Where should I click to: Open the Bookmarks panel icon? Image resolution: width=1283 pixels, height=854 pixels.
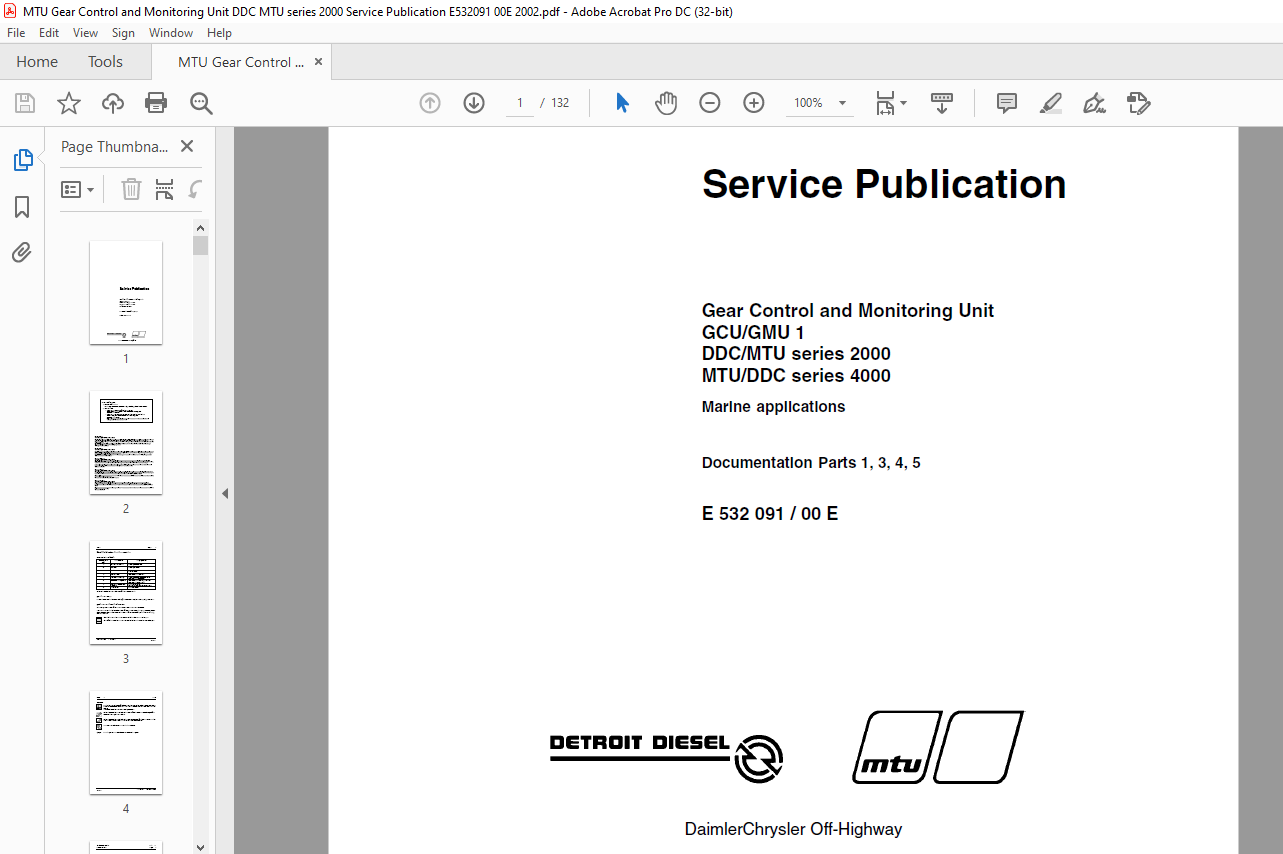(22, 207)
